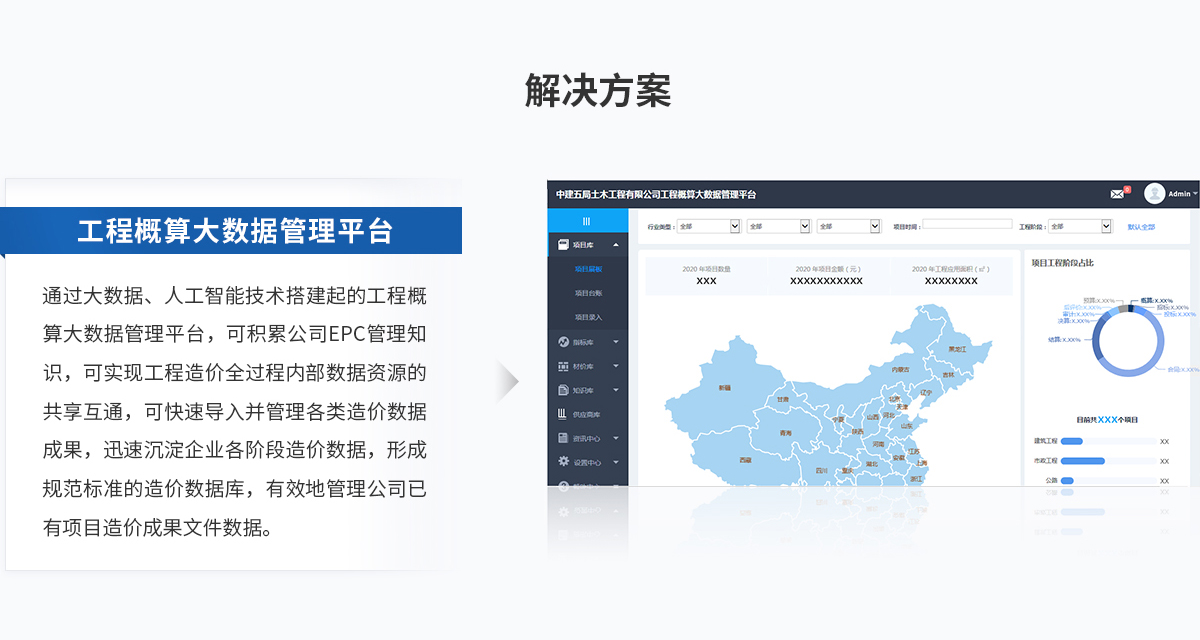Click the 材价库 grid icon
The width and height of the screenshot is (1200, 640).
click(x=563, y=366)
